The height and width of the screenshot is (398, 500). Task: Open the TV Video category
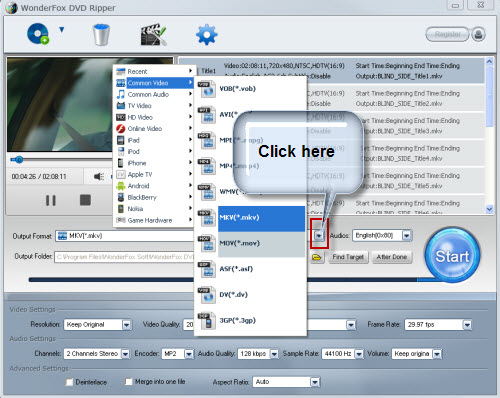click(x=154, y=106)
